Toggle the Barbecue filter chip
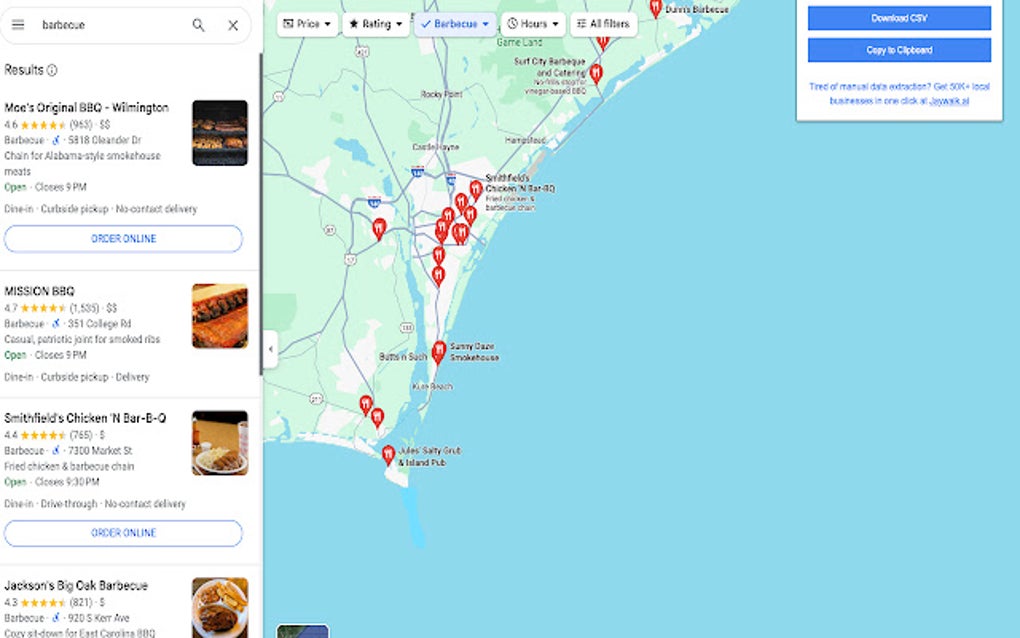The height and width of the screenshot is (638, 1020). (x=455, y=24)
